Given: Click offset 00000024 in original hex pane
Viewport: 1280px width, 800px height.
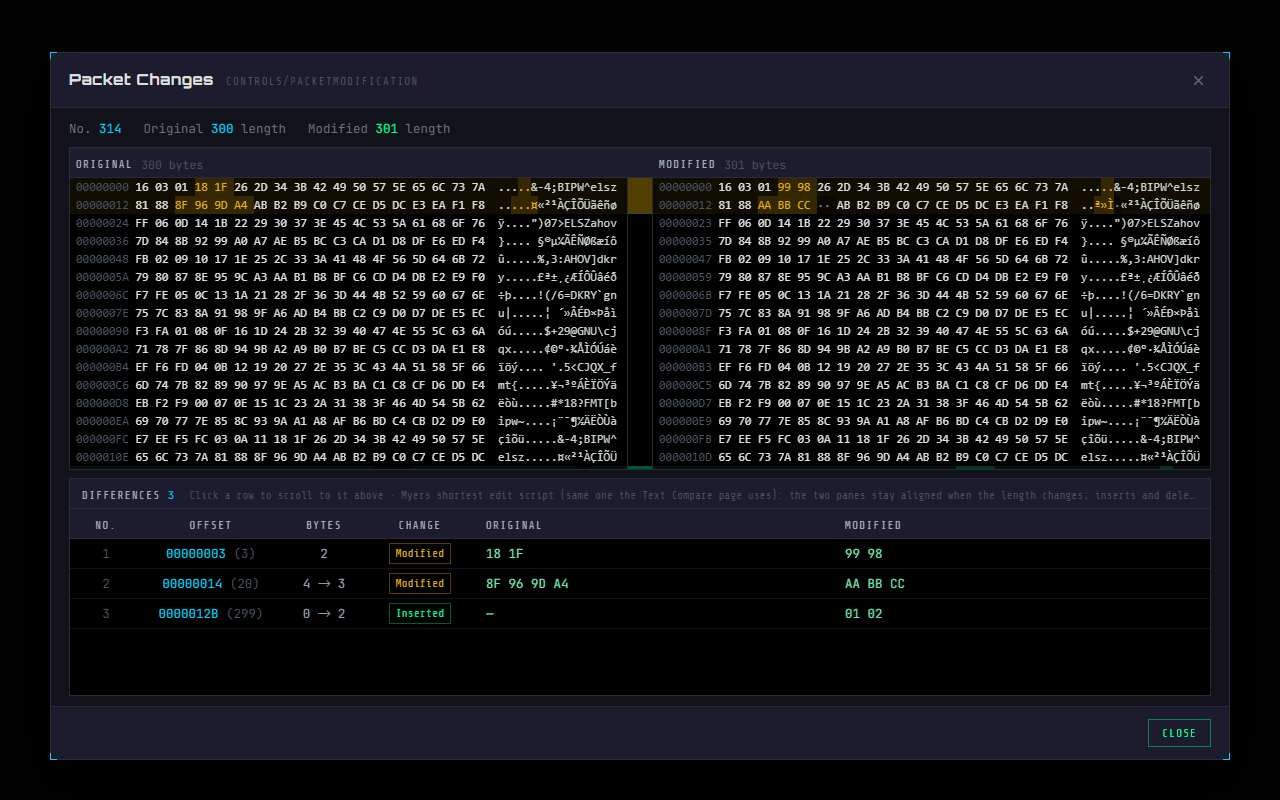Looking at the screenshot, I should click(x=103, y=223).
